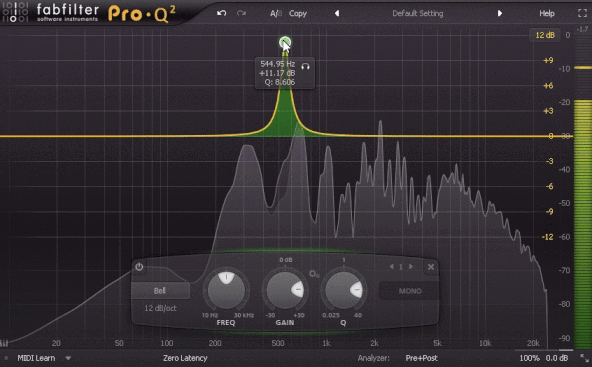Open the Zero Latency processing mode menu
592x367 pixels.
185,358
